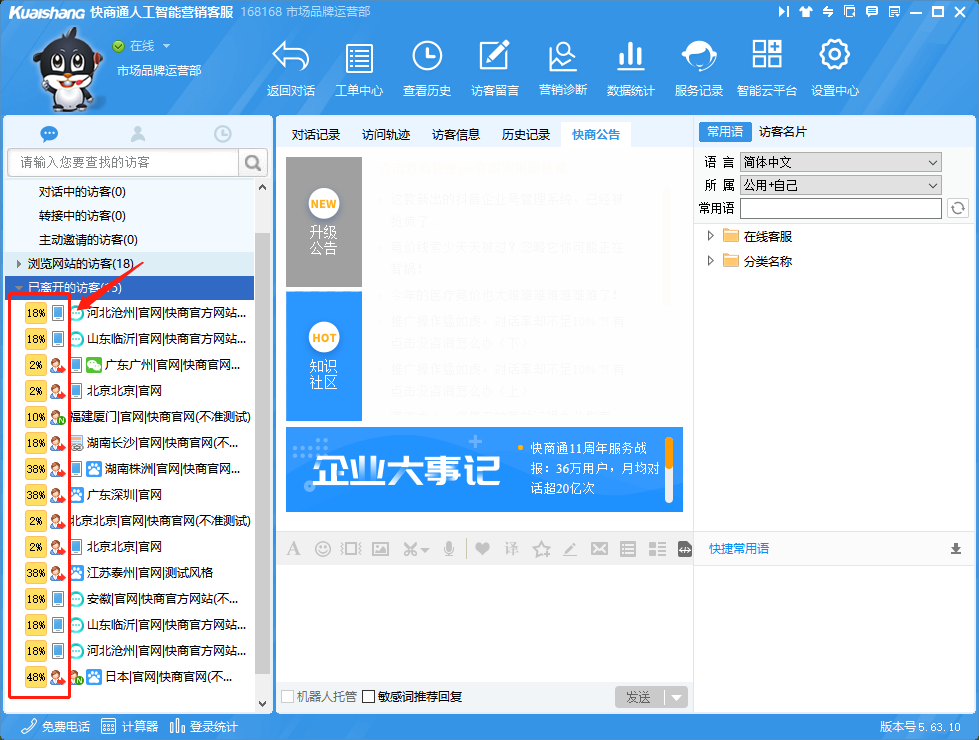Toggle the 敏感词推荐回复 checkbox
Image resolution: width=979 pixels, height=740 pixels.
[368, 696]
